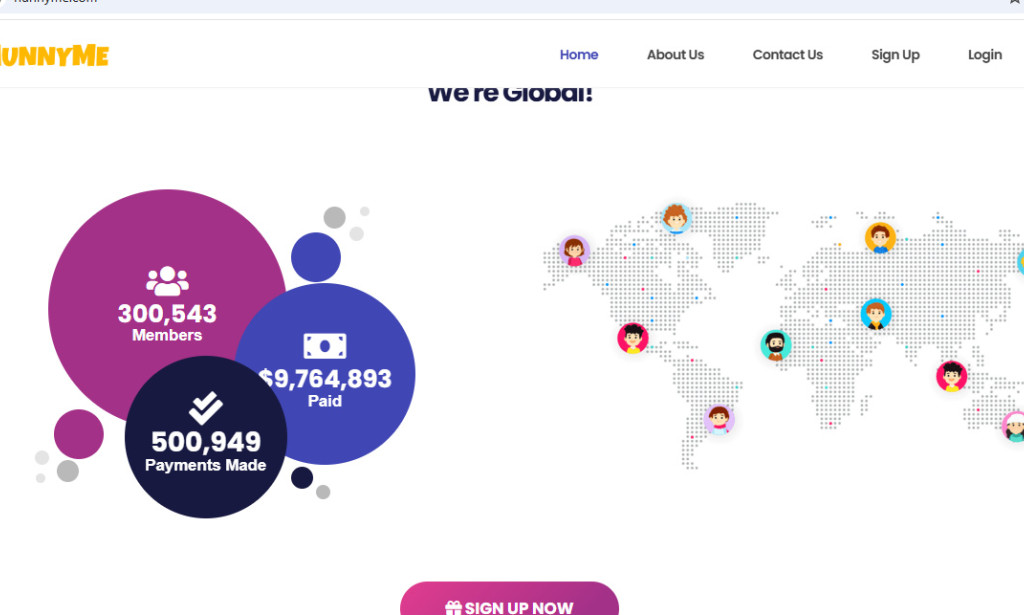
Task: Click the blue avatar over Asia
Action: (x=875, y=317)
